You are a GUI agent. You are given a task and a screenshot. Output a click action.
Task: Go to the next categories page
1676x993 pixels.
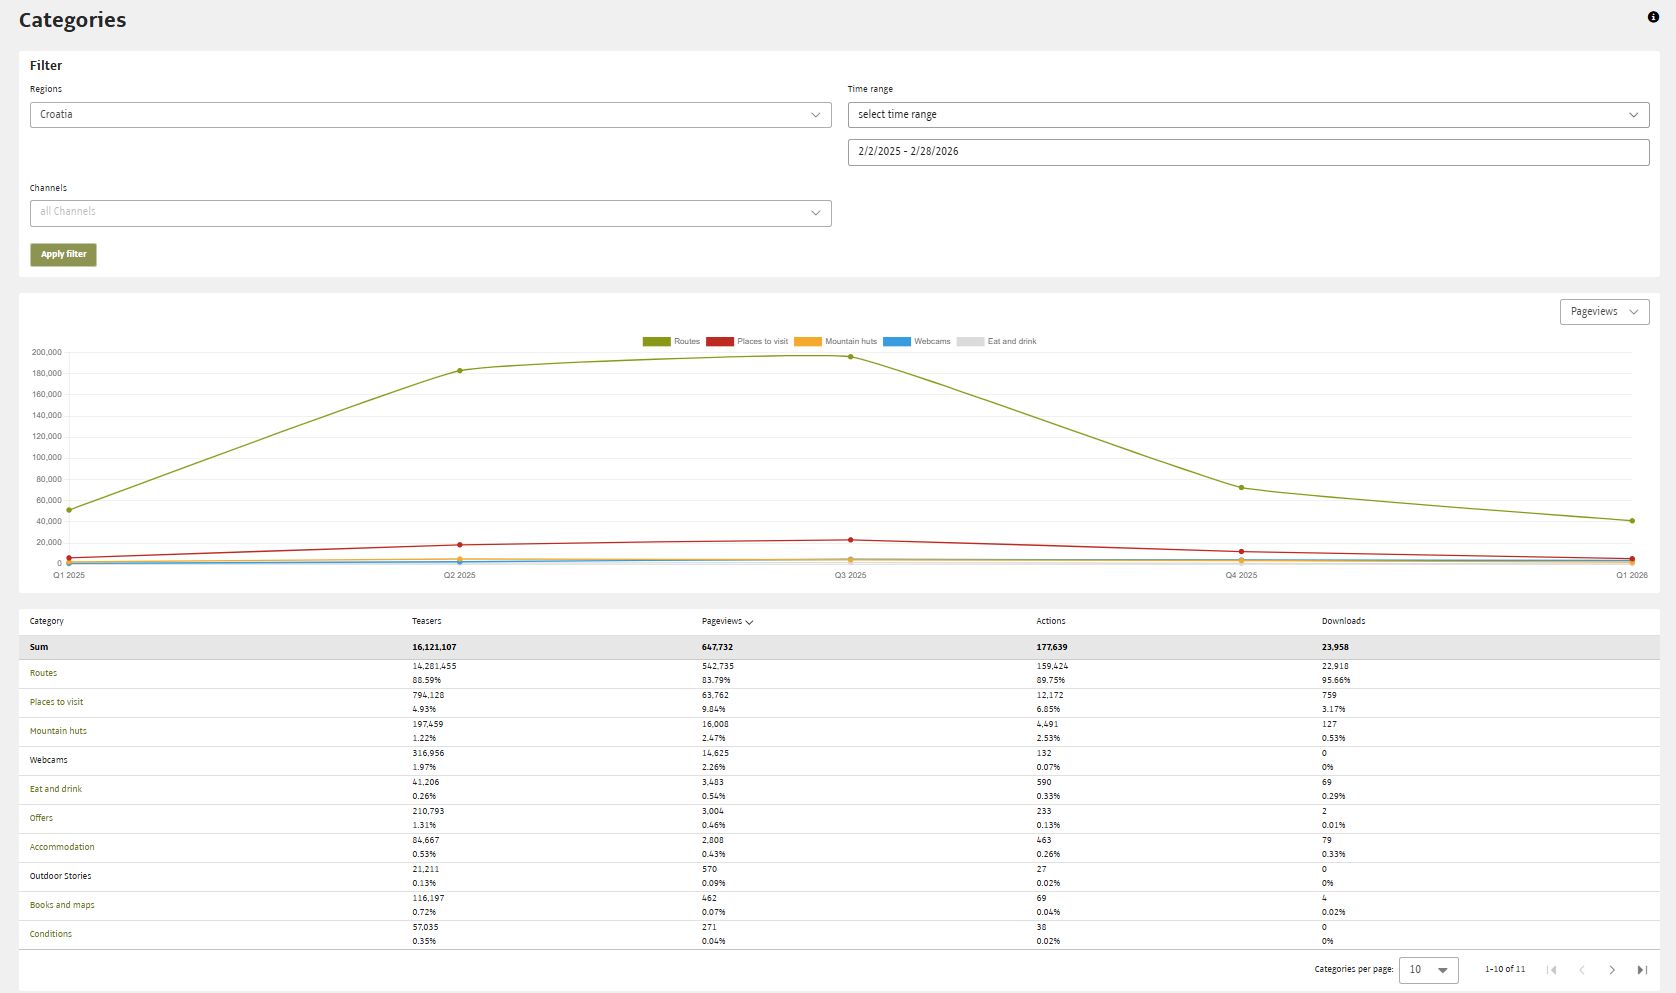1612,970
